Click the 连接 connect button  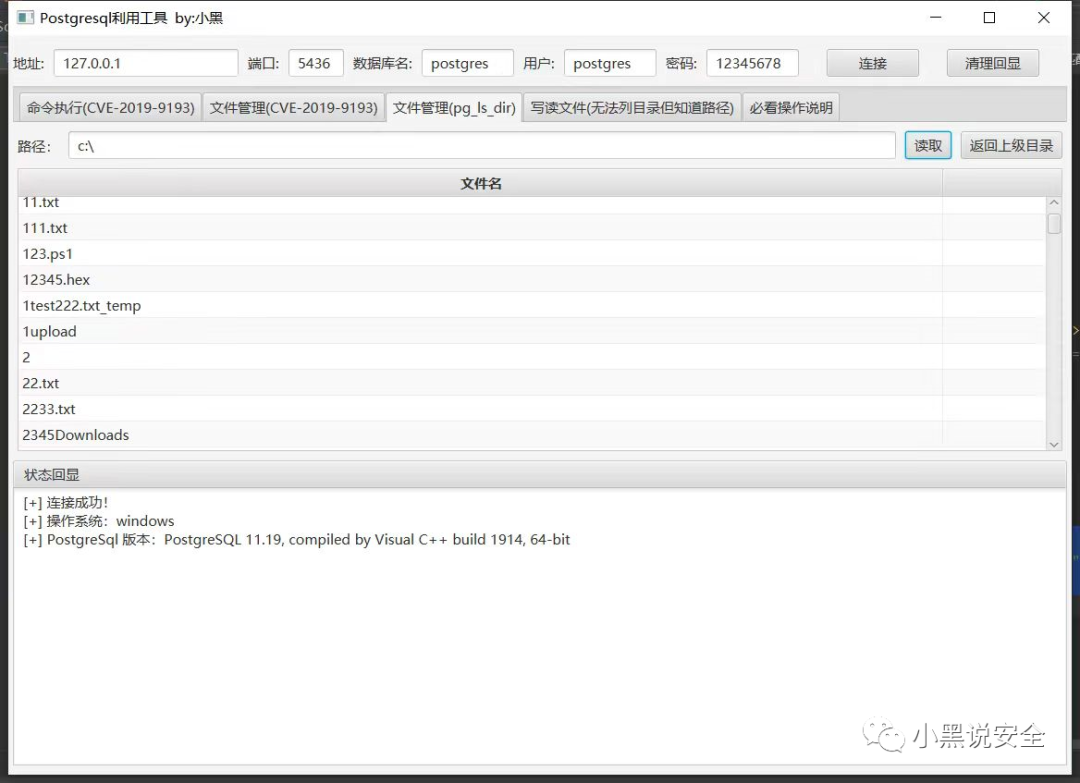[872, 63]
